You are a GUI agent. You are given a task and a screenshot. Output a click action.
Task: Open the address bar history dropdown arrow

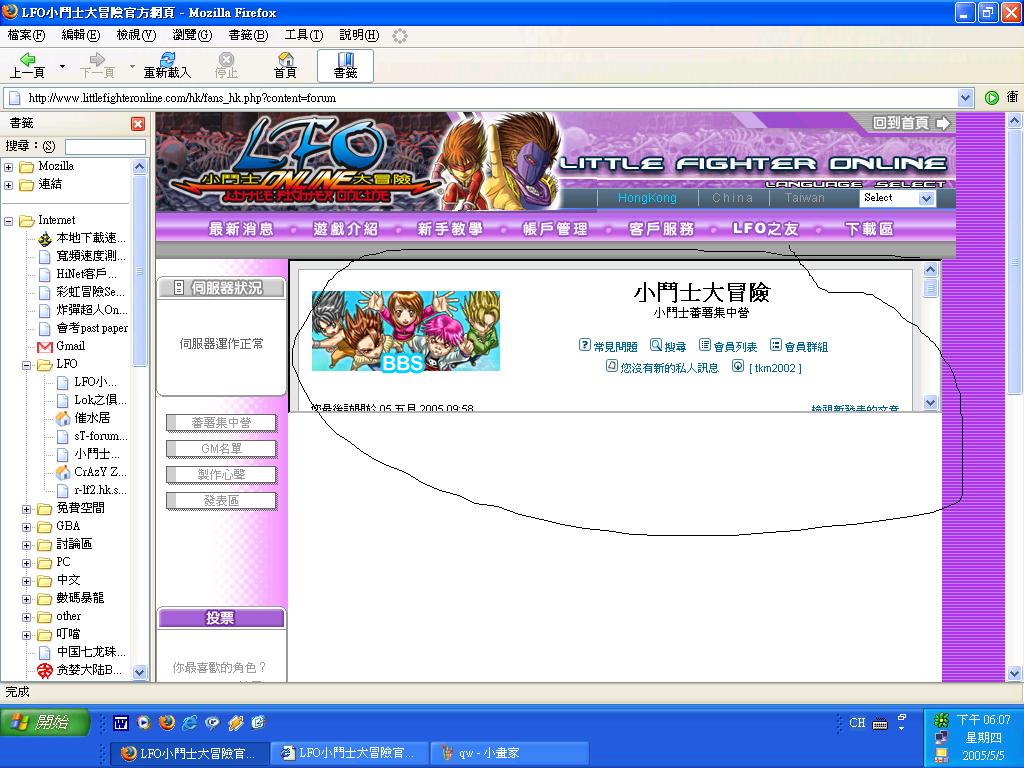[965, 98]
